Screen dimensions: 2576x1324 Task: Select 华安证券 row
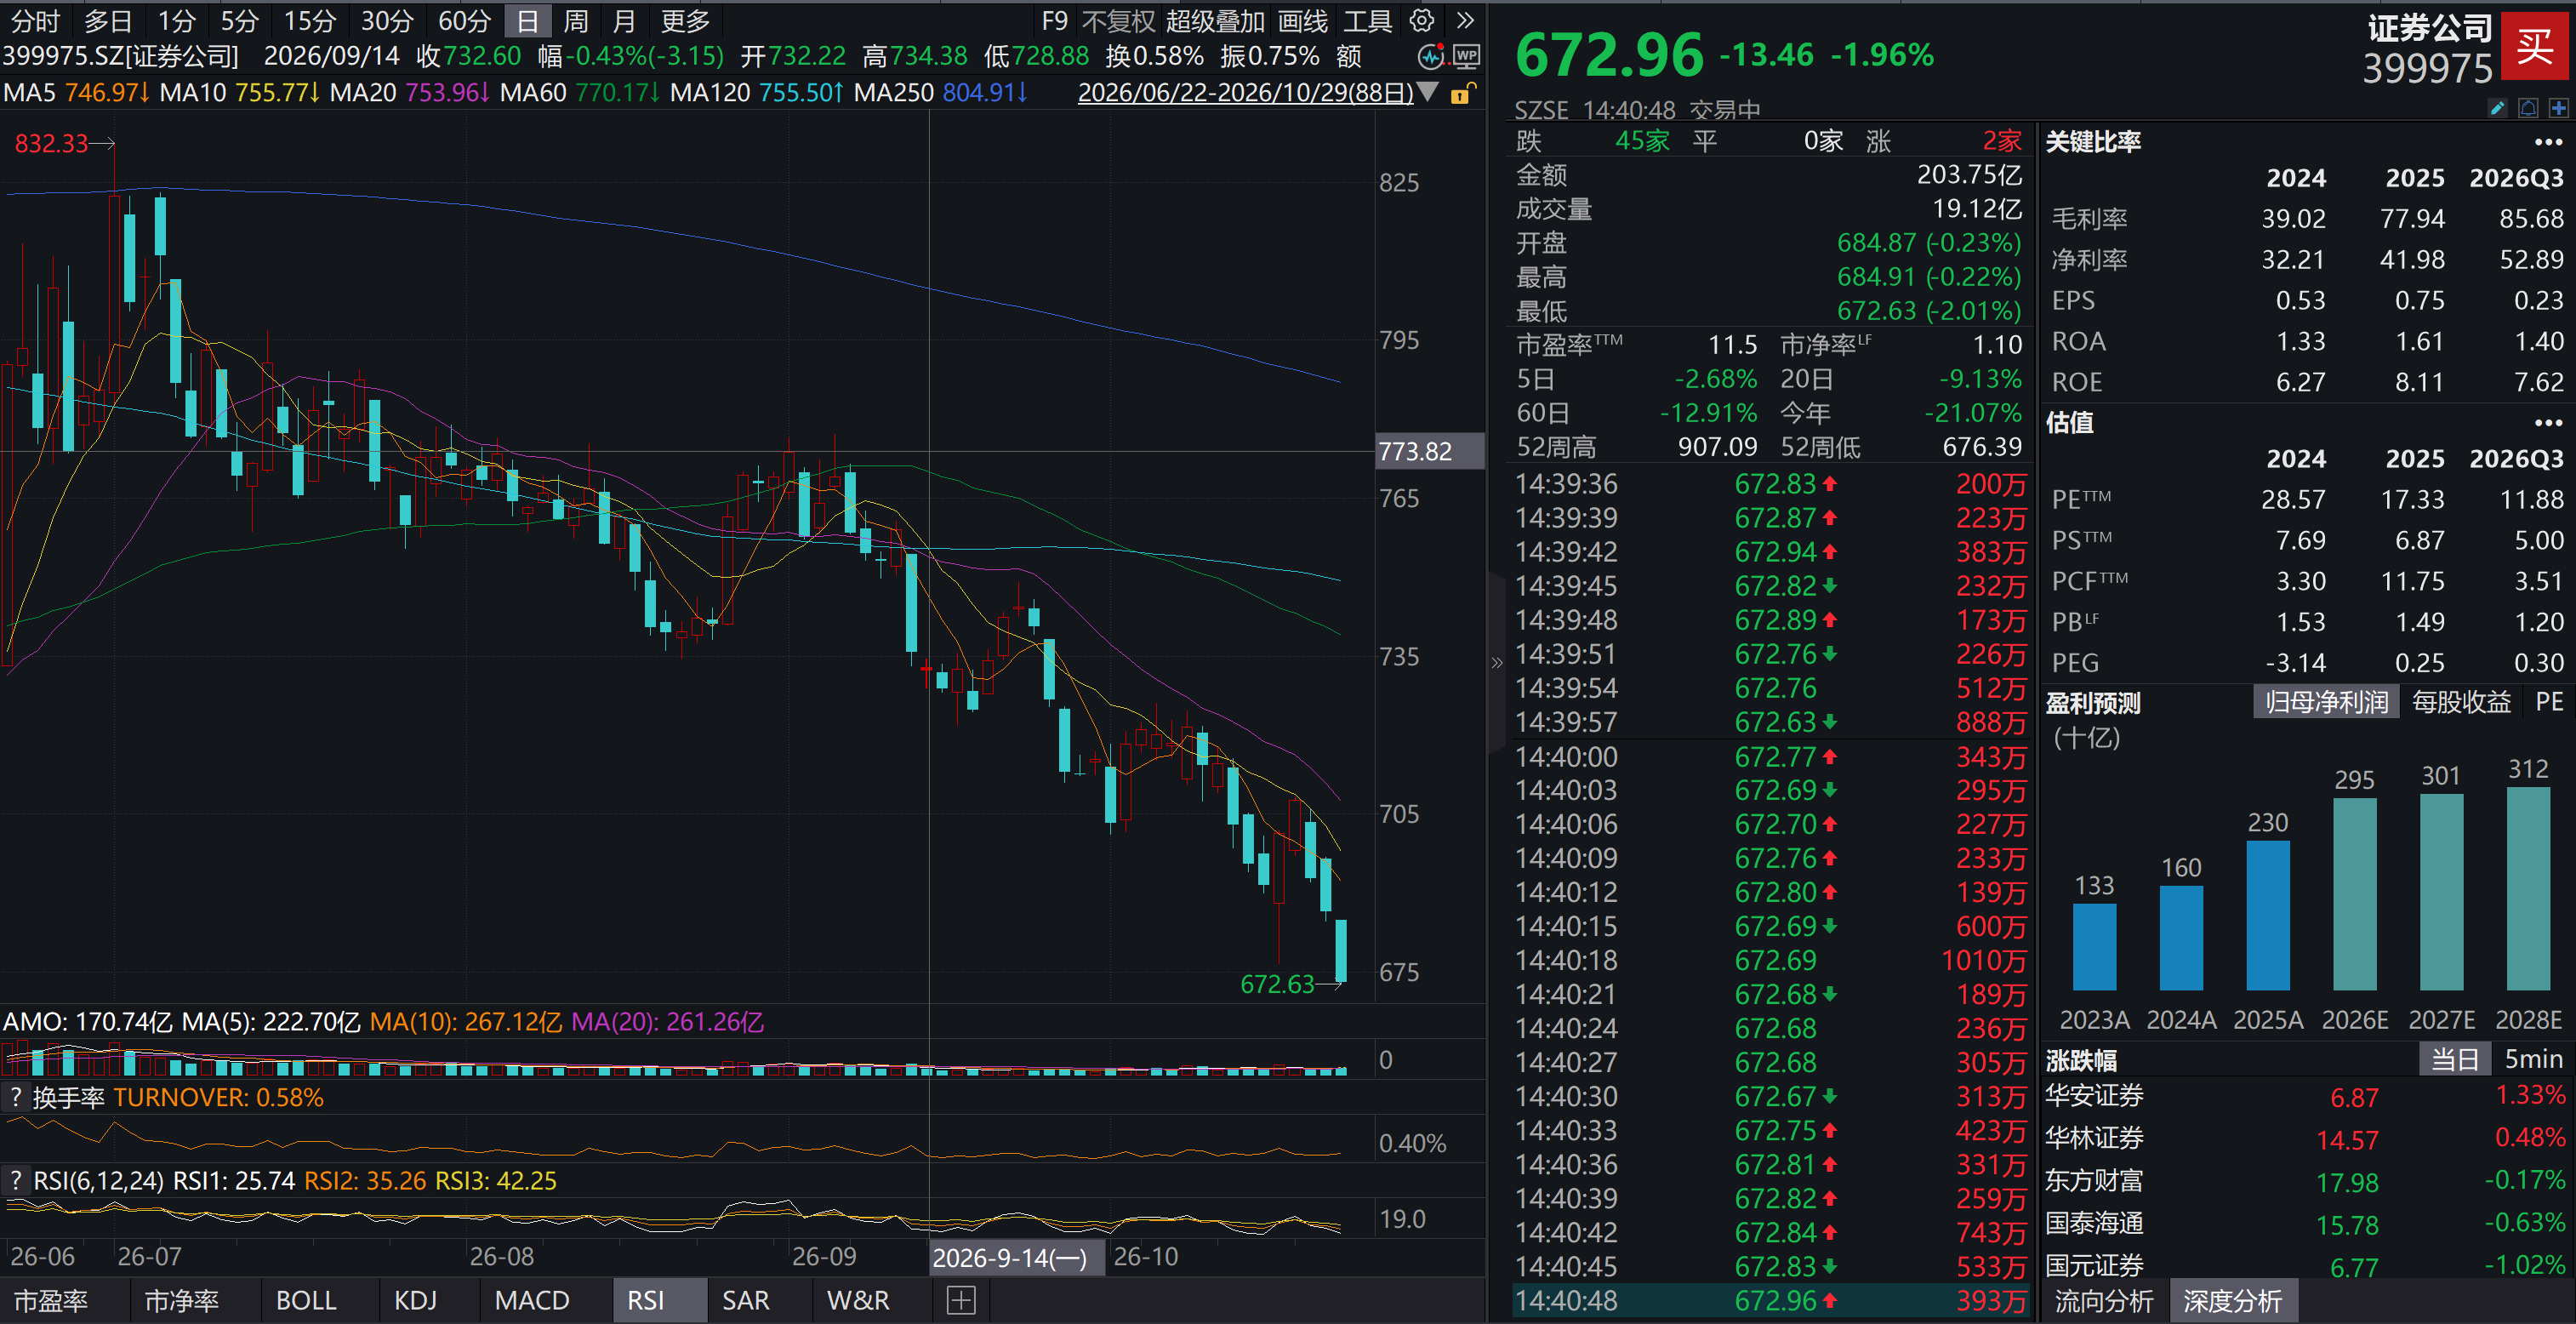click(x=2305, y=1096)
